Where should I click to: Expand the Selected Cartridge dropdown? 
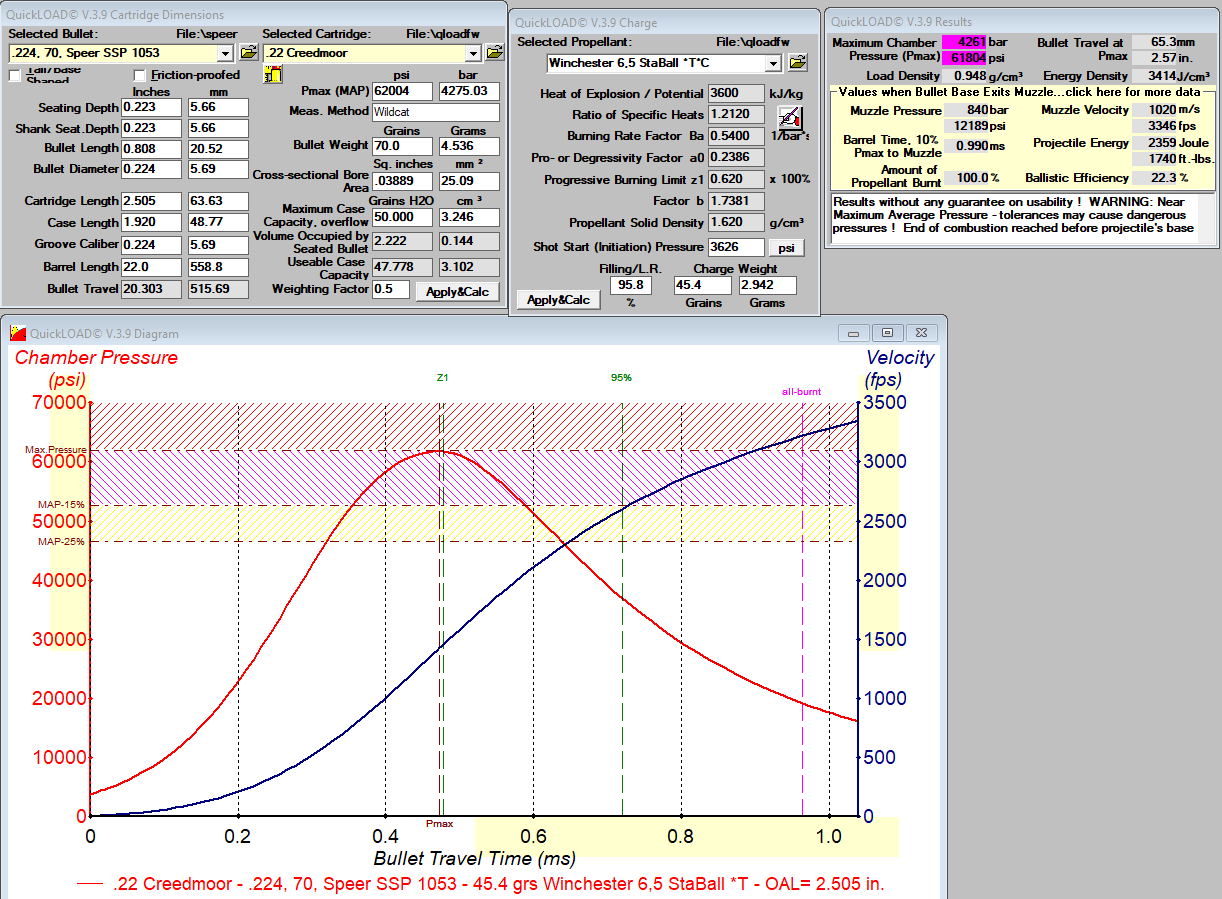pyautogui.click(x=472, y=53)
